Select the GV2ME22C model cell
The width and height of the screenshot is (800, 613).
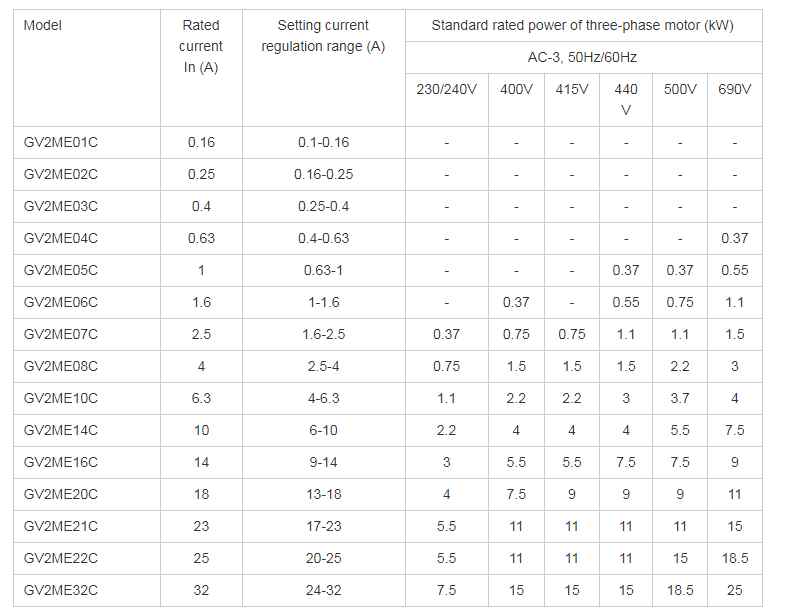click(61, 558)
